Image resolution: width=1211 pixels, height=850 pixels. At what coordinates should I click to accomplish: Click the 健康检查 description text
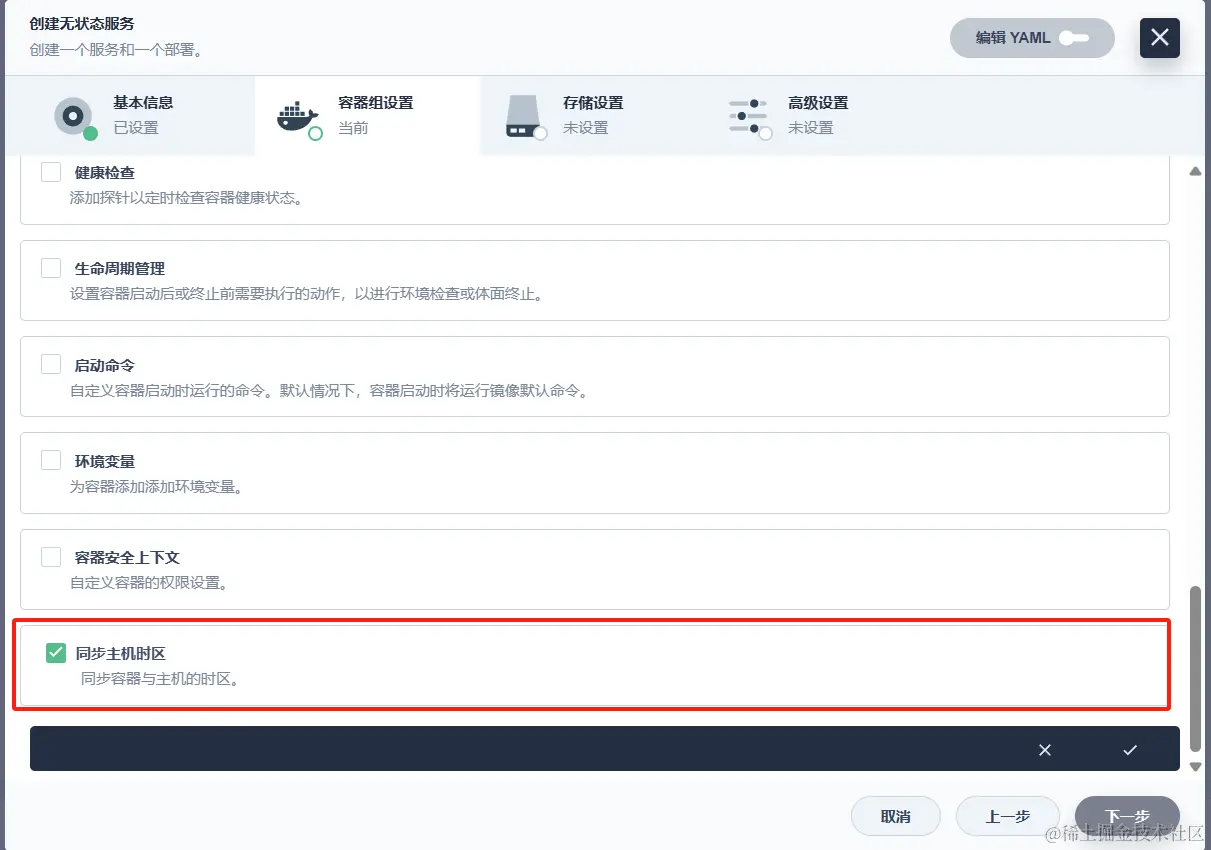(x=186, y=198)
